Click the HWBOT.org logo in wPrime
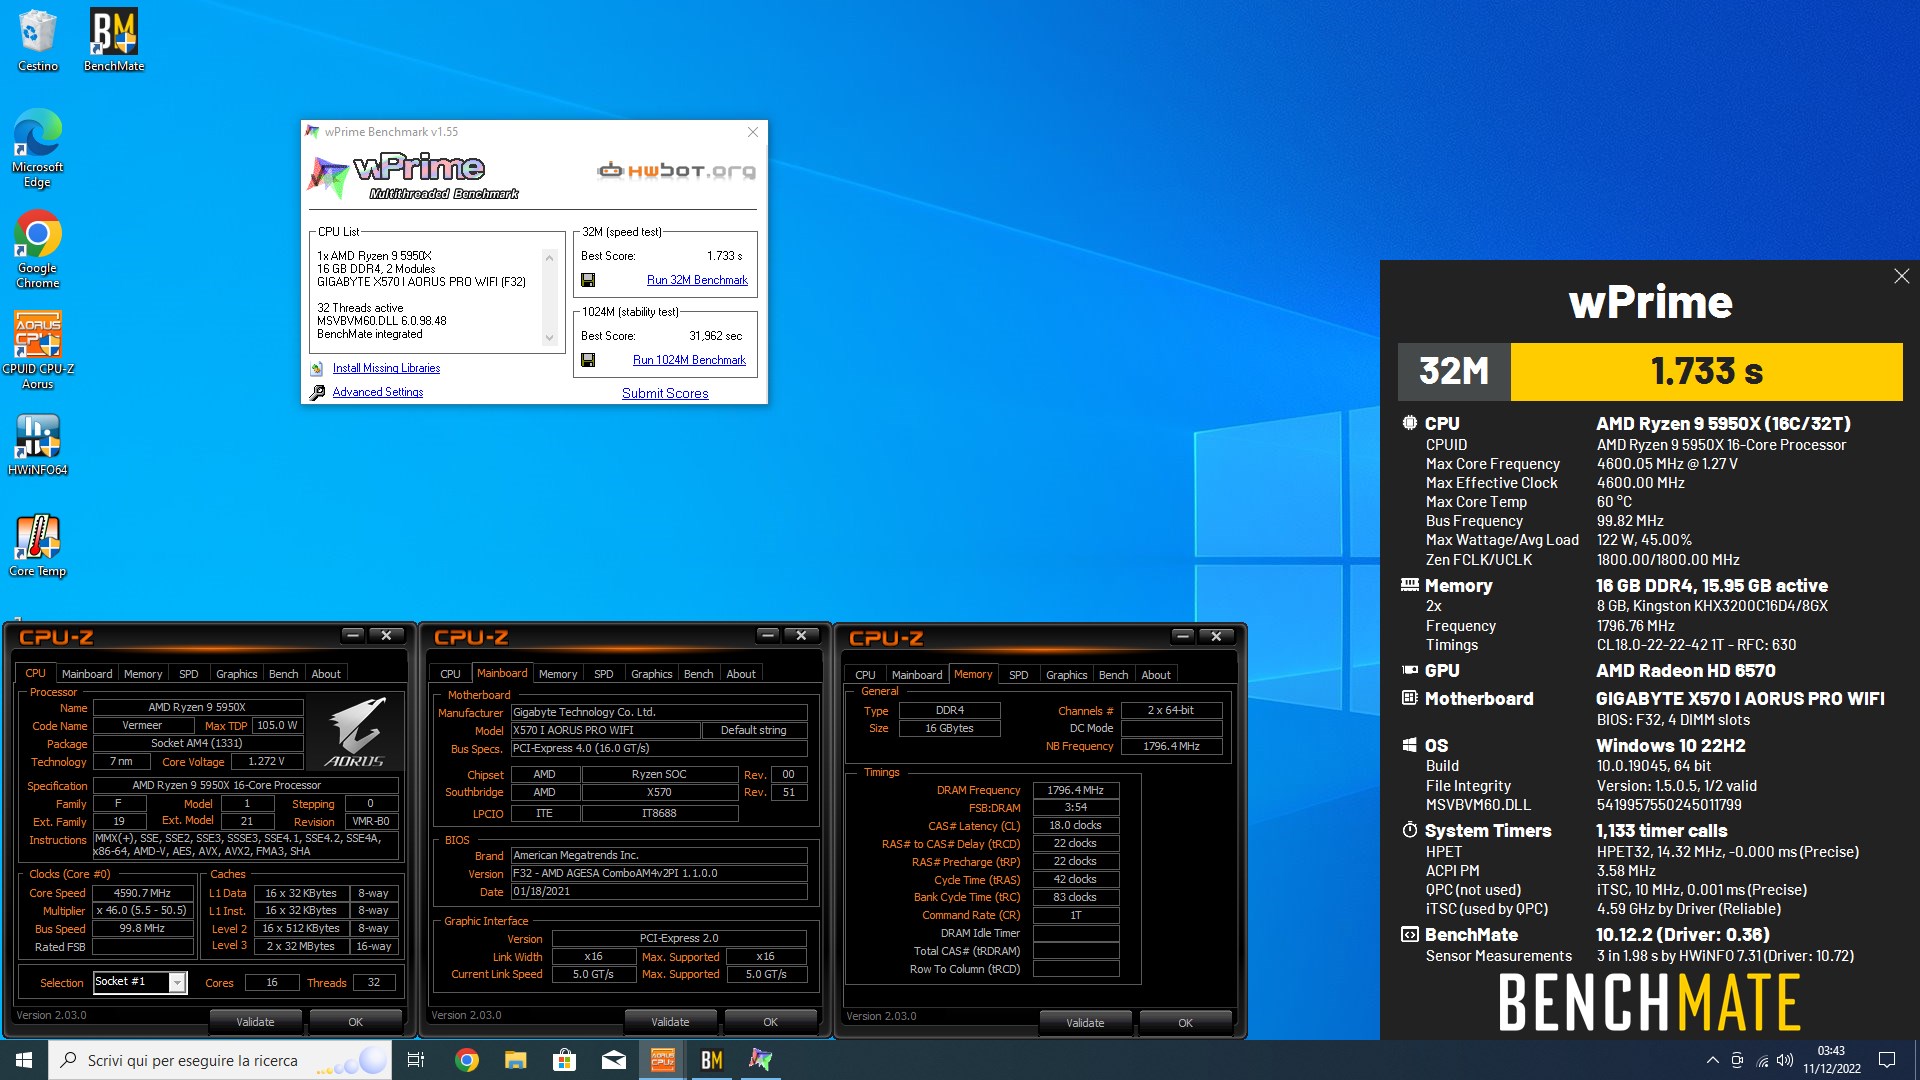The width and height of the screenshot is (1920, 1080). [676, 170]
